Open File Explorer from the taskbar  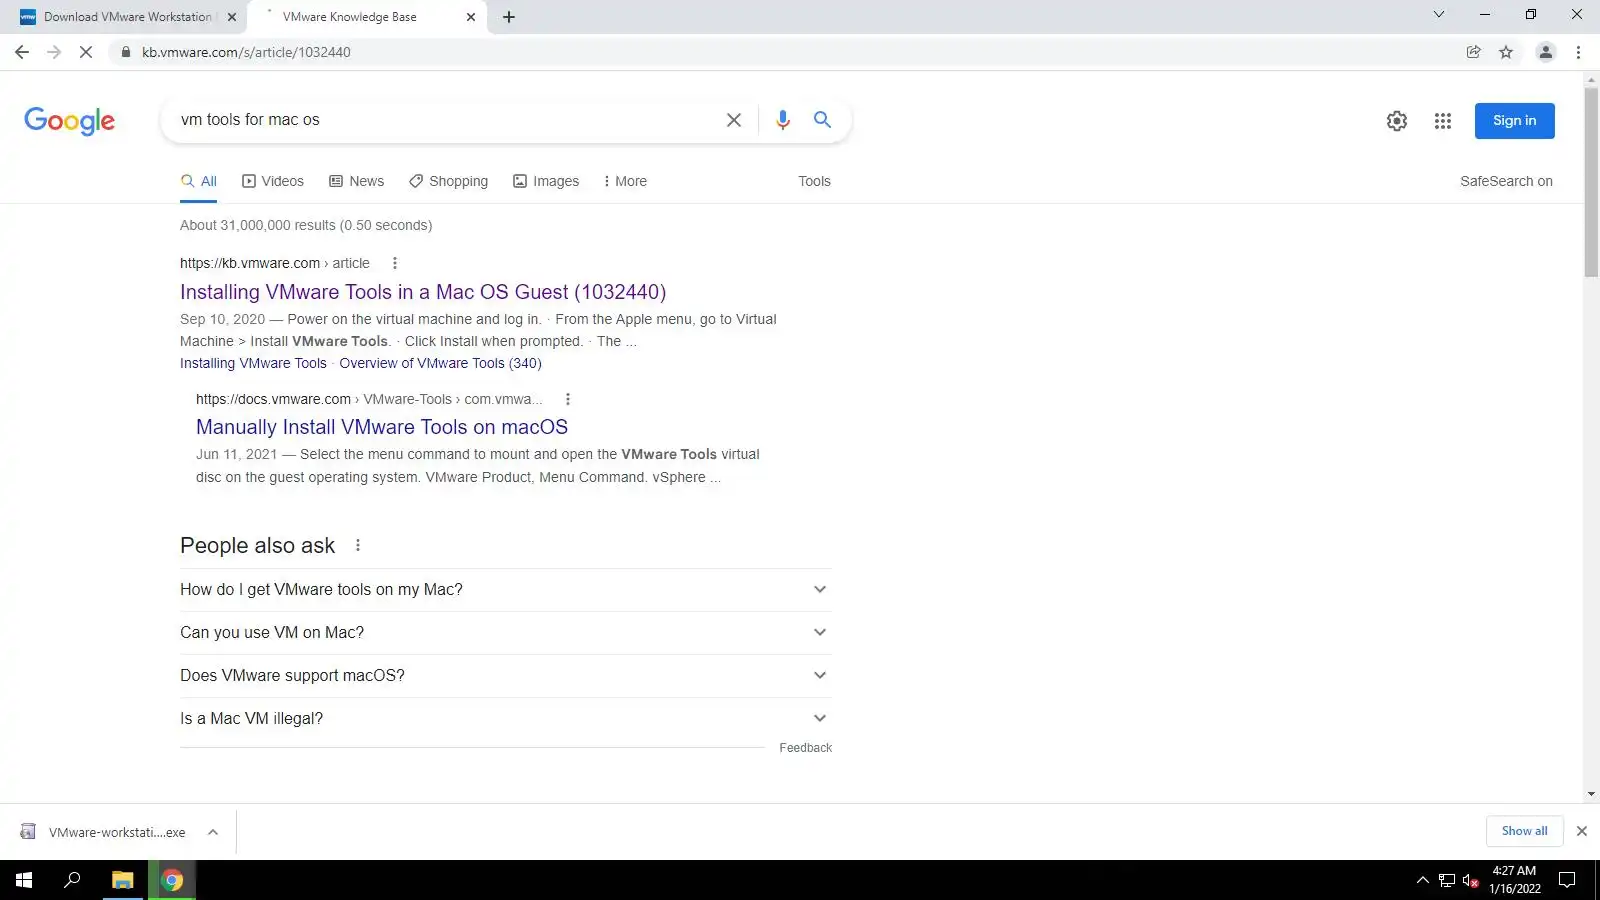pos(122,880)
